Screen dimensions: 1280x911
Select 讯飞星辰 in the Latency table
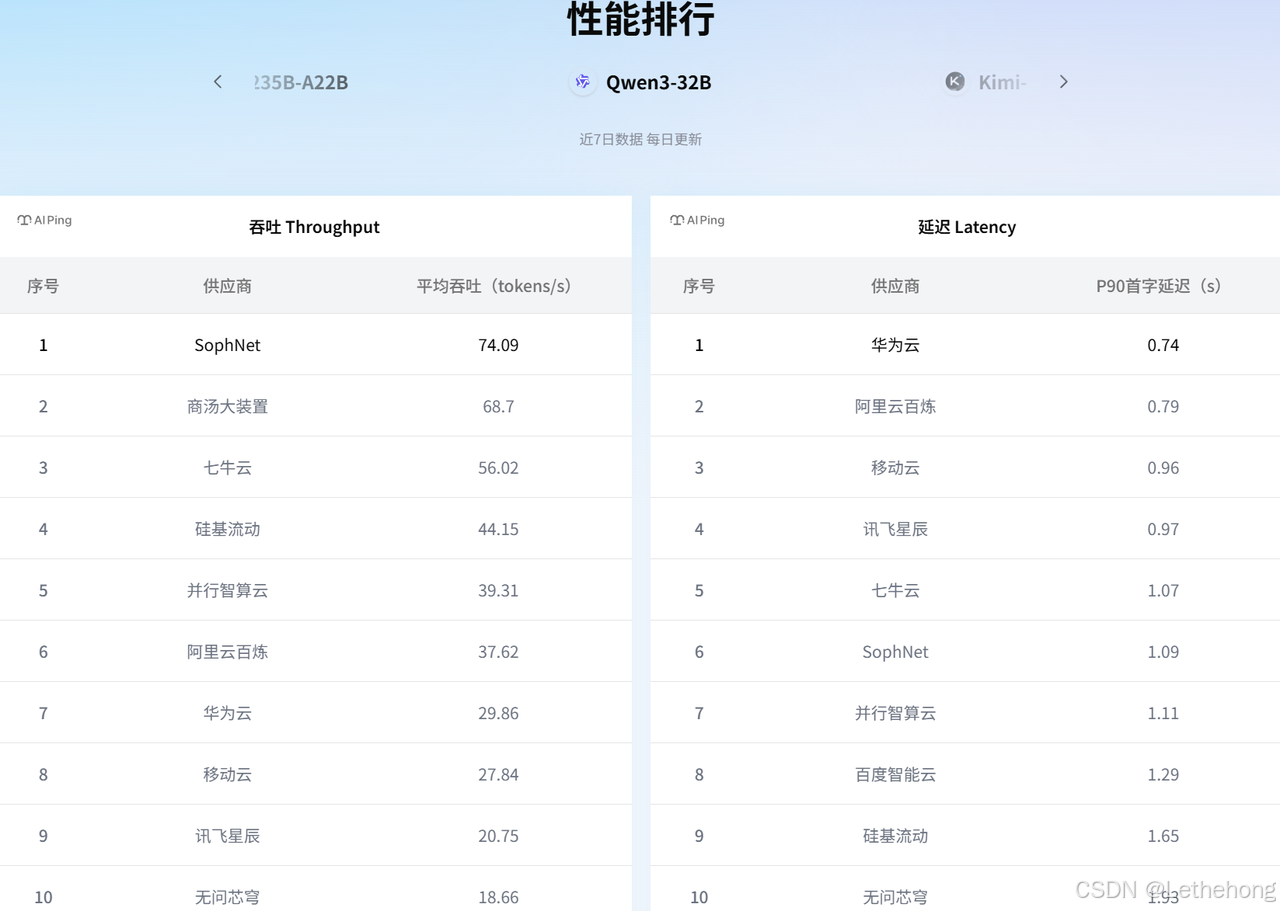click(x=895, y=529)
